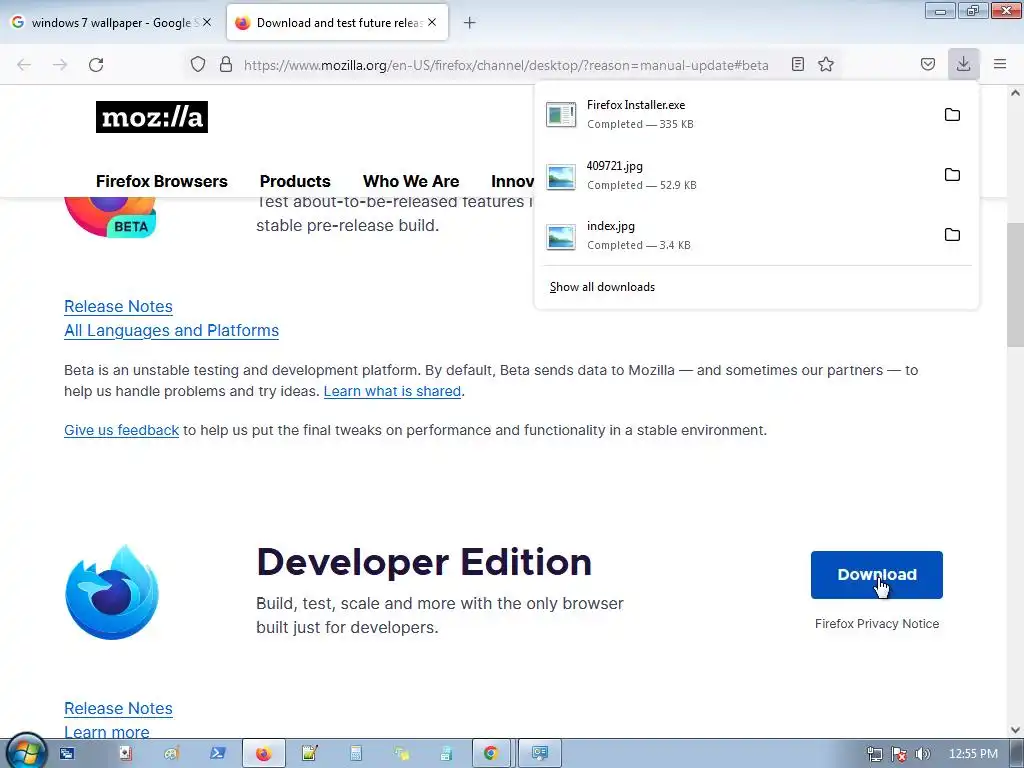
Task: Open Who We Are navigation menu
Action: point(411,181)
